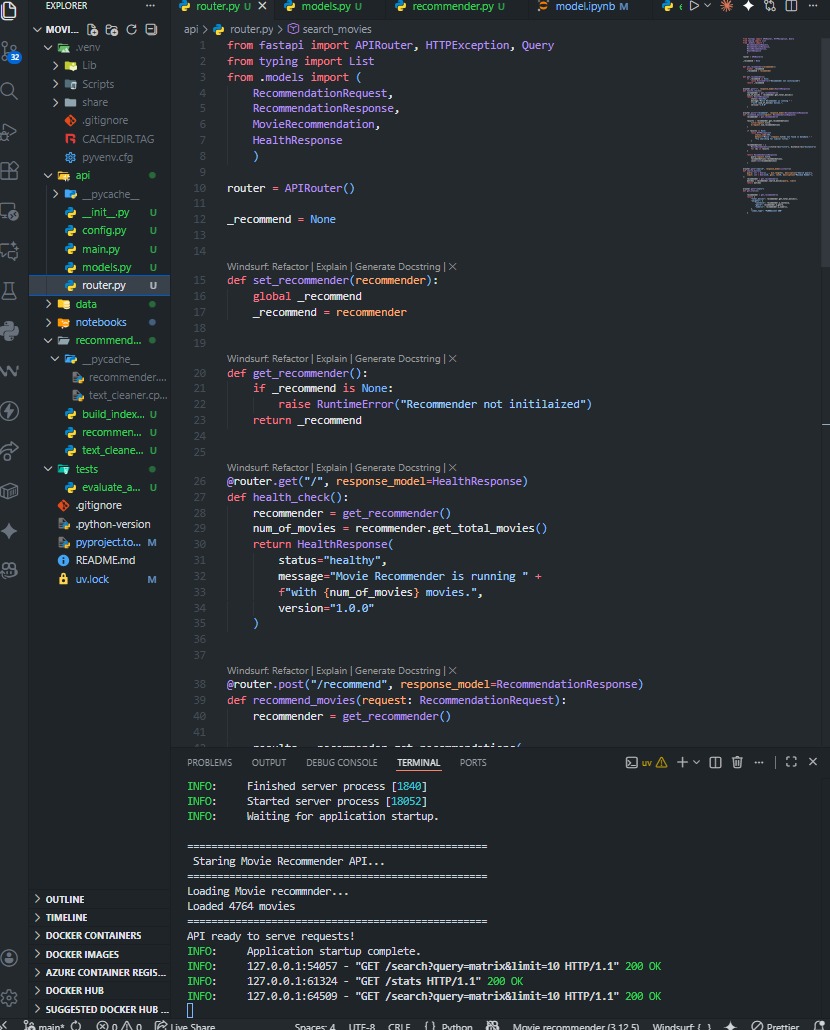This screenshot has width=830, height=1030.
Task: Click New File icon in Explorer header
Action: [93, 30]
